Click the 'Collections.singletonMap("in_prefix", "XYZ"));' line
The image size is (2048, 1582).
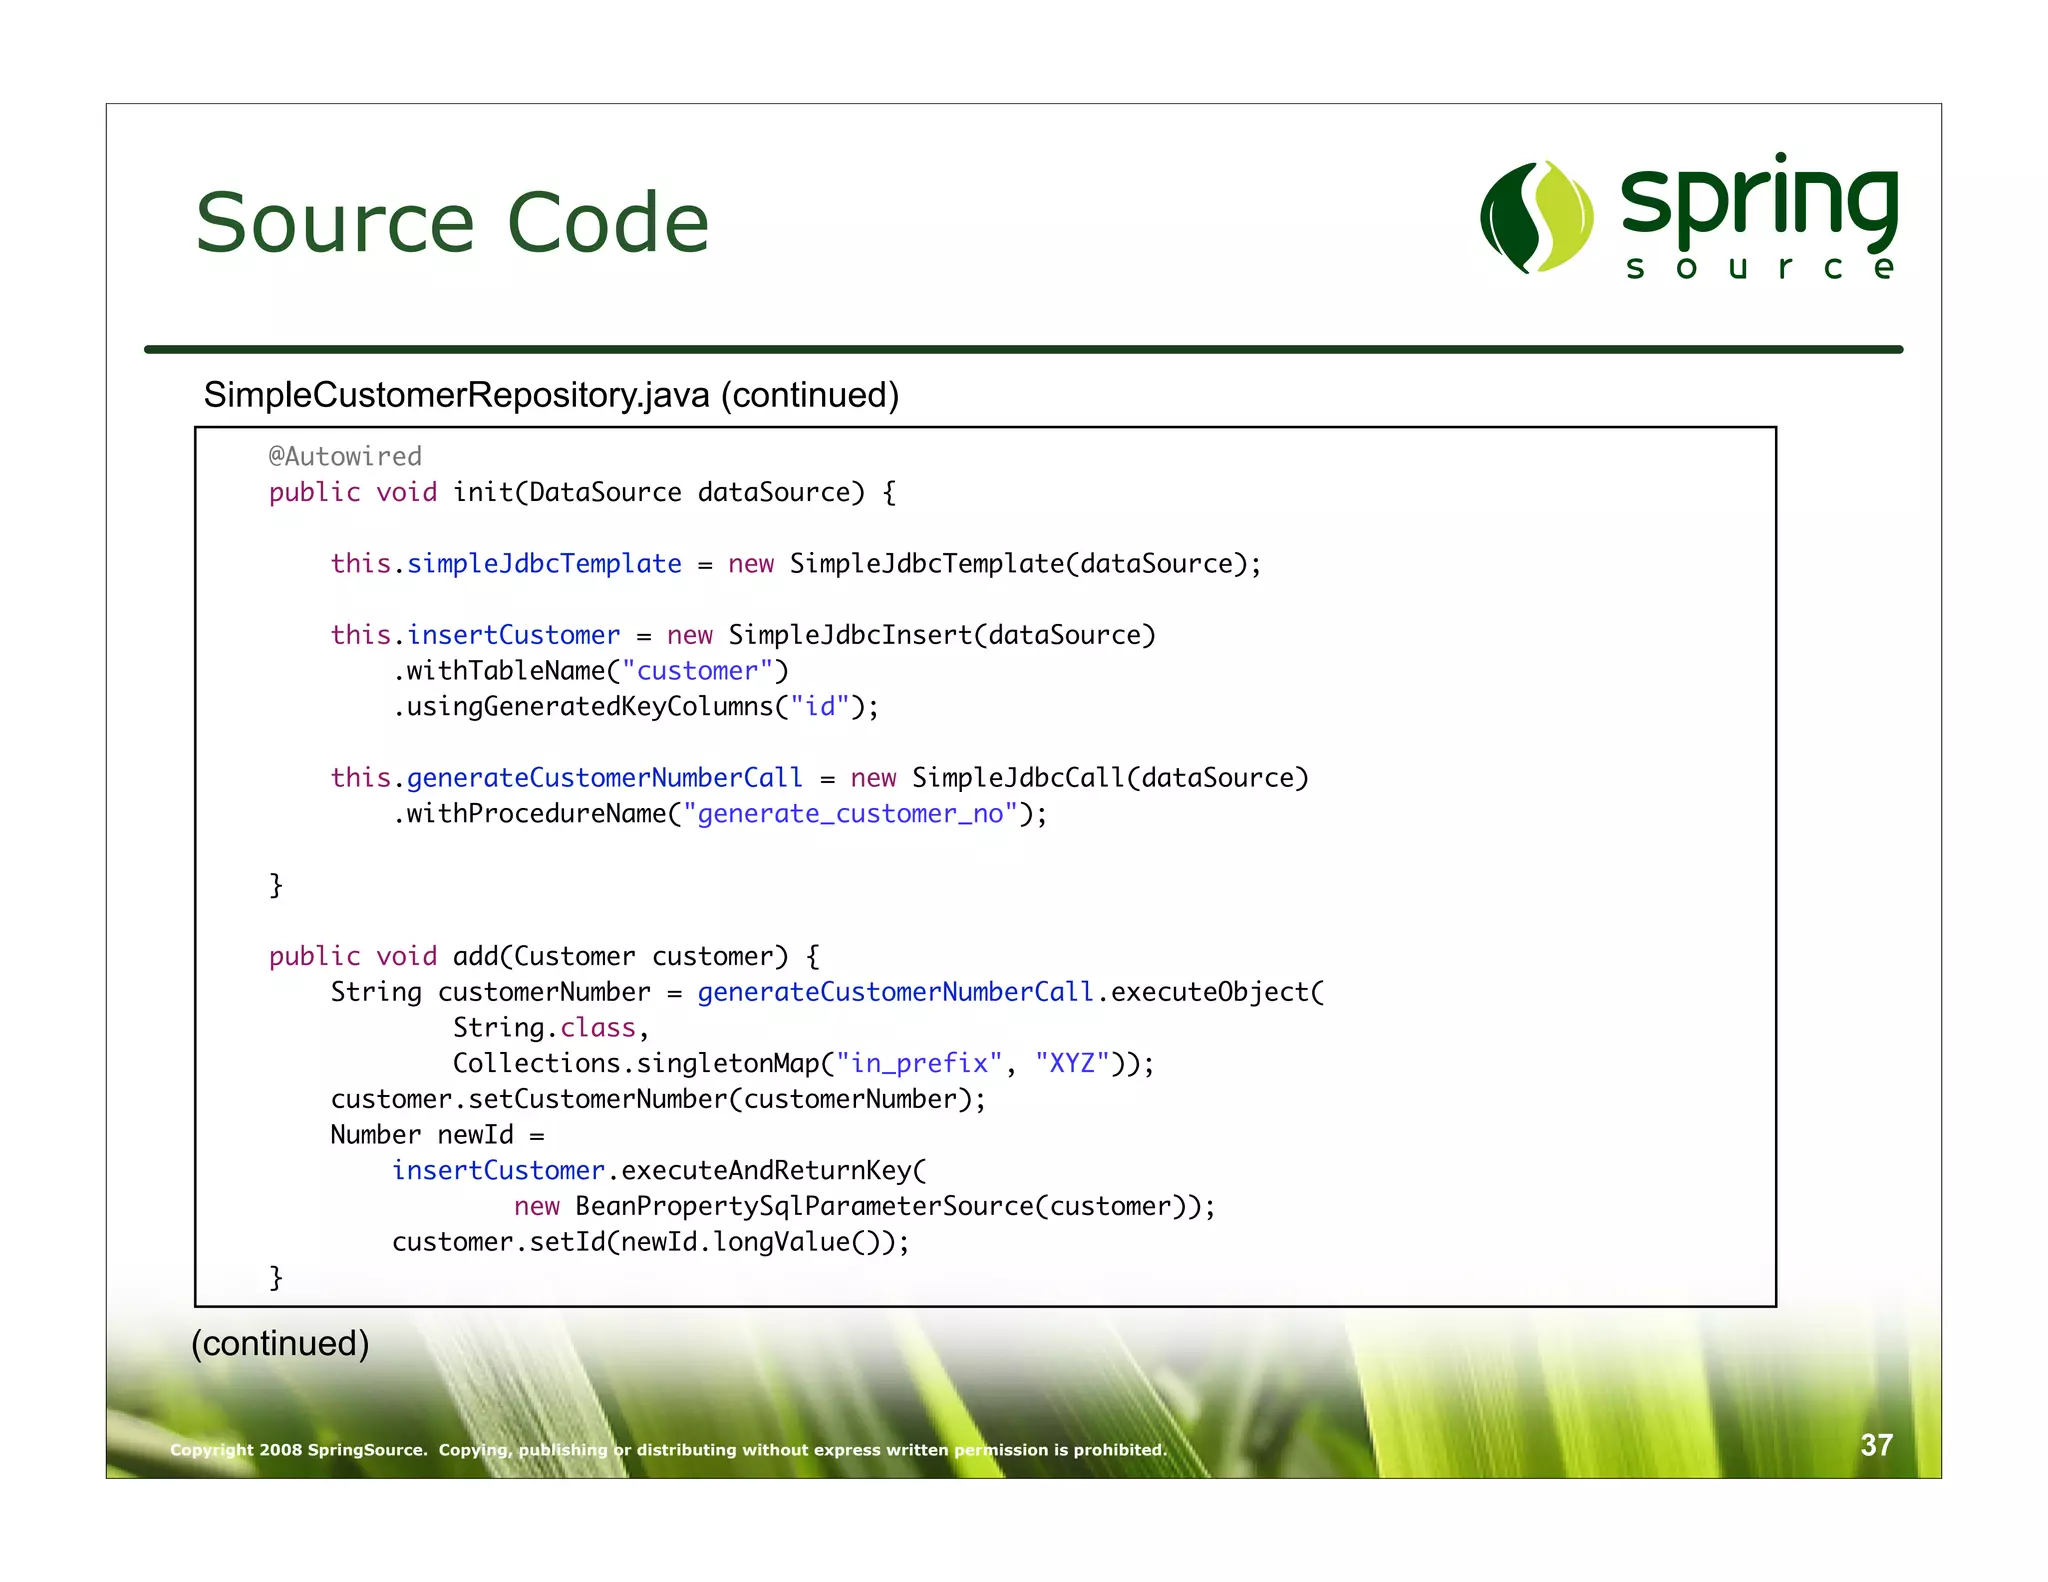pos(804,1063)
